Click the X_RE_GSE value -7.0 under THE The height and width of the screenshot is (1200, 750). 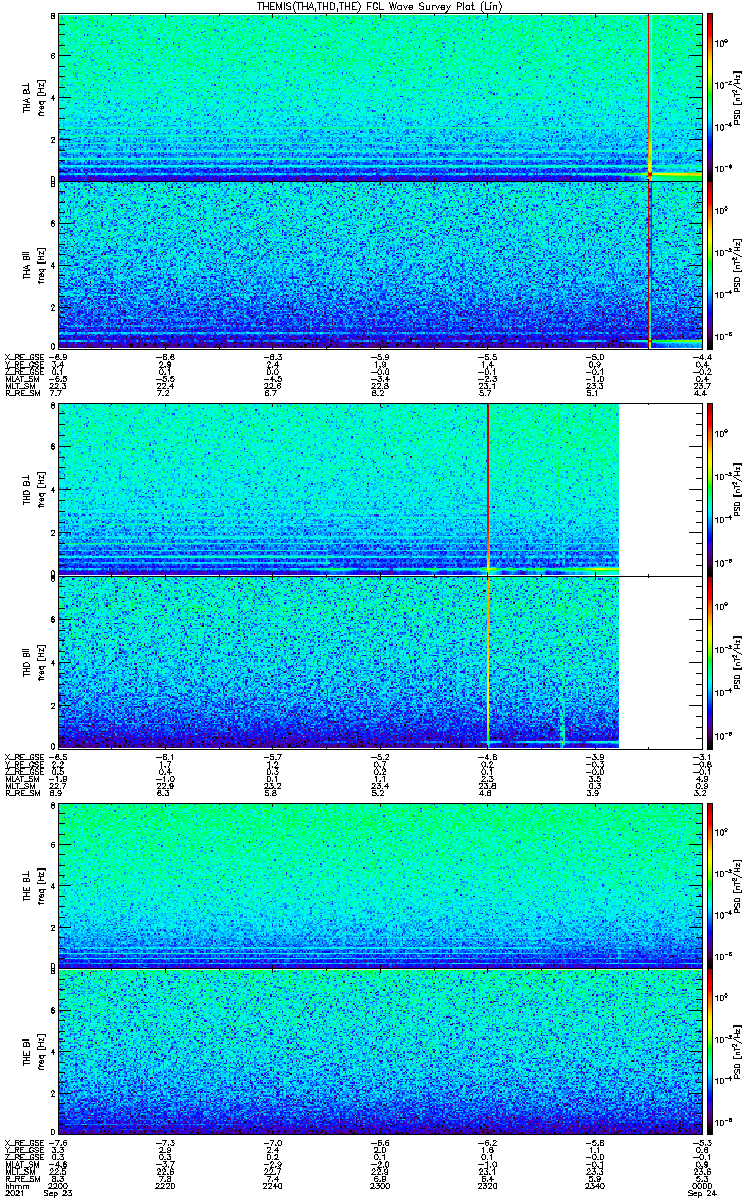(273, 1143)
